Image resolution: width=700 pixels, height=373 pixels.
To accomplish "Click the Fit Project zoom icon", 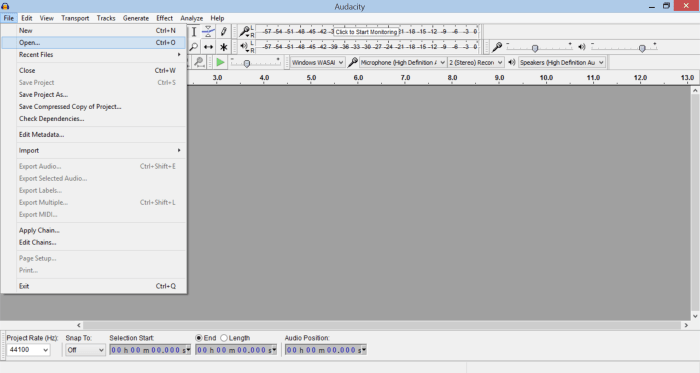I will [199, 62].
